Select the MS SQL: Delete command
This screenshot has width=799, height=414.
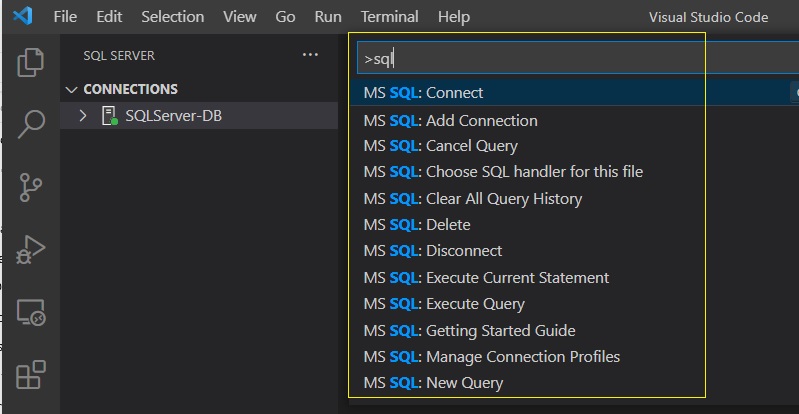tap(574, 224)
